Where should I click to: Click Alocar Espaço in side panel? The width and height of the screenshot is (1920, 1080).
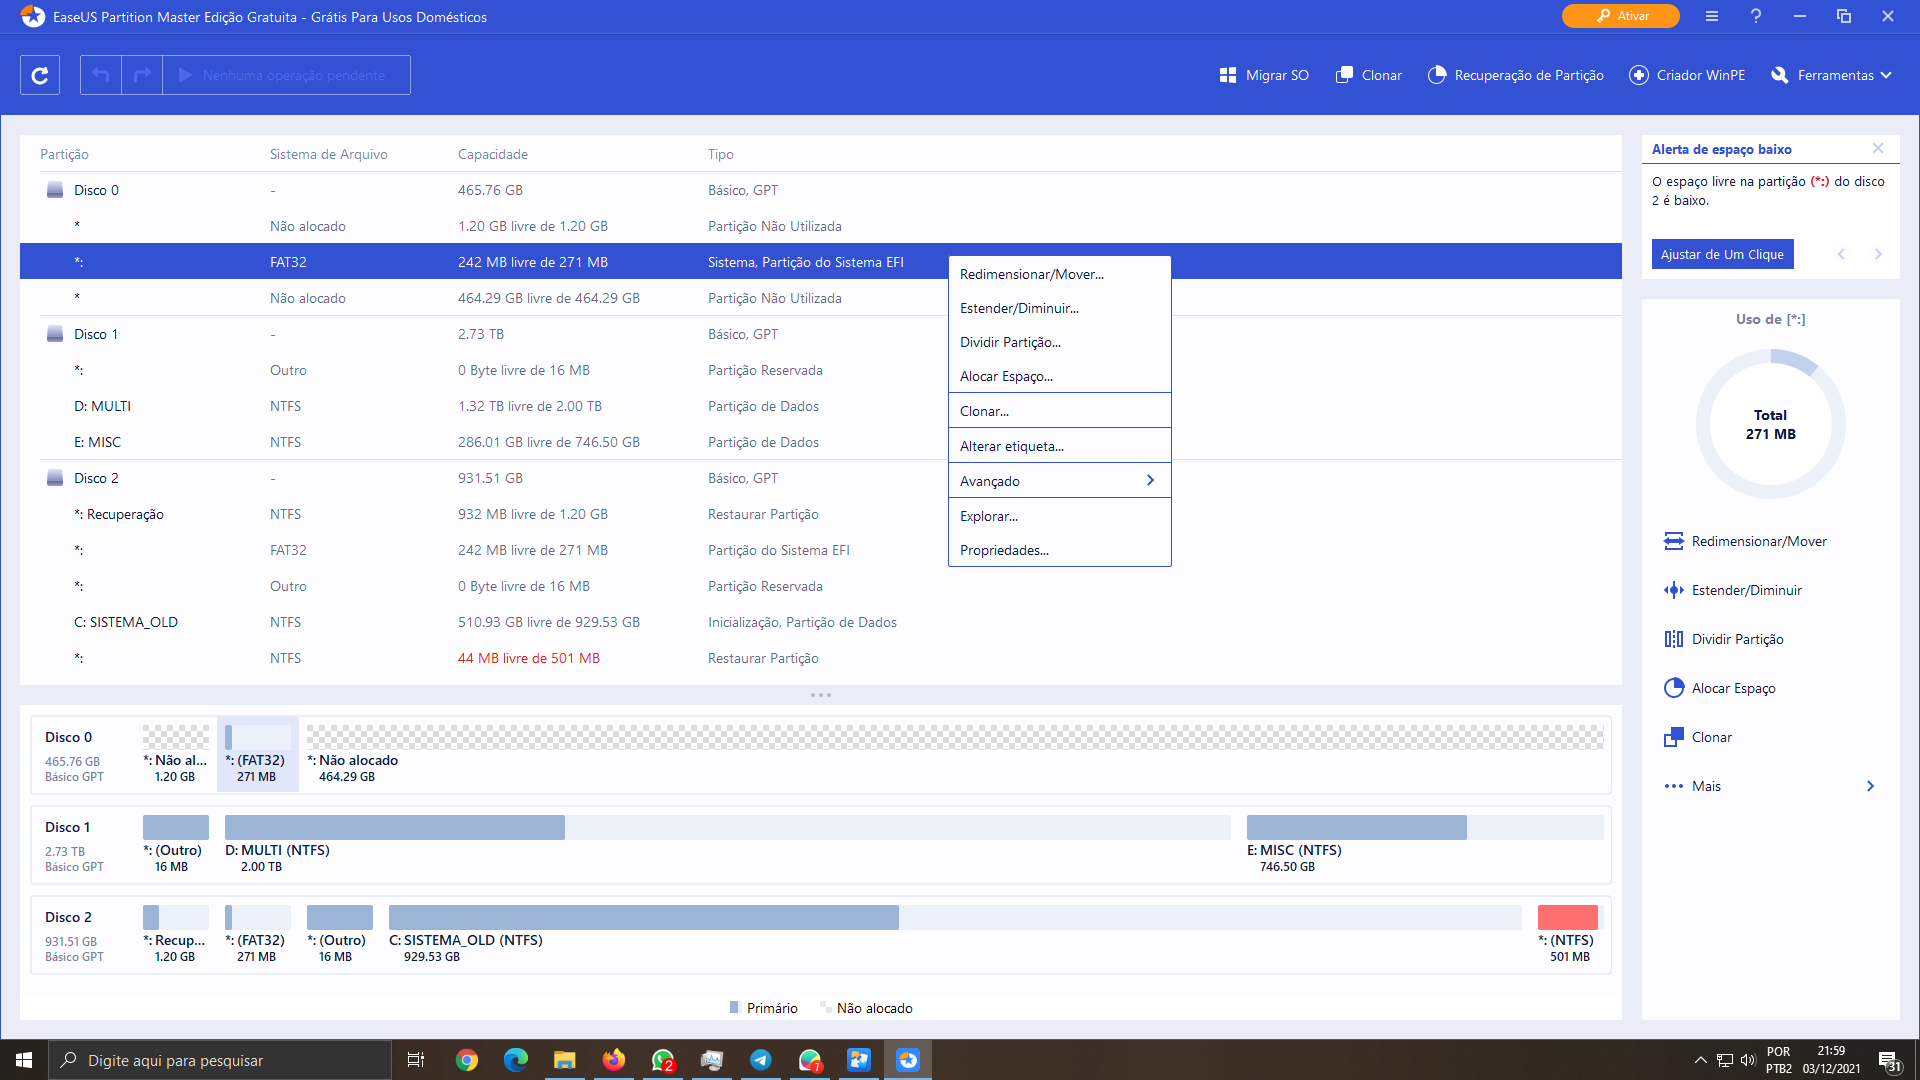point(1720,688)
